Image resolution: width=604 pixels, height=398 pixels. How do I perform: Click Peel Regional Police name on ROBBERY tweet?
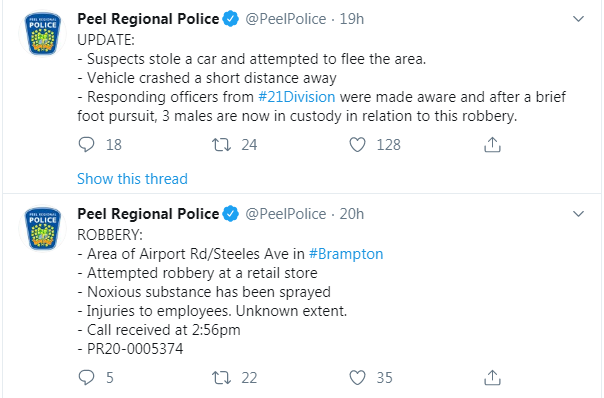click(x=148, y=214)
